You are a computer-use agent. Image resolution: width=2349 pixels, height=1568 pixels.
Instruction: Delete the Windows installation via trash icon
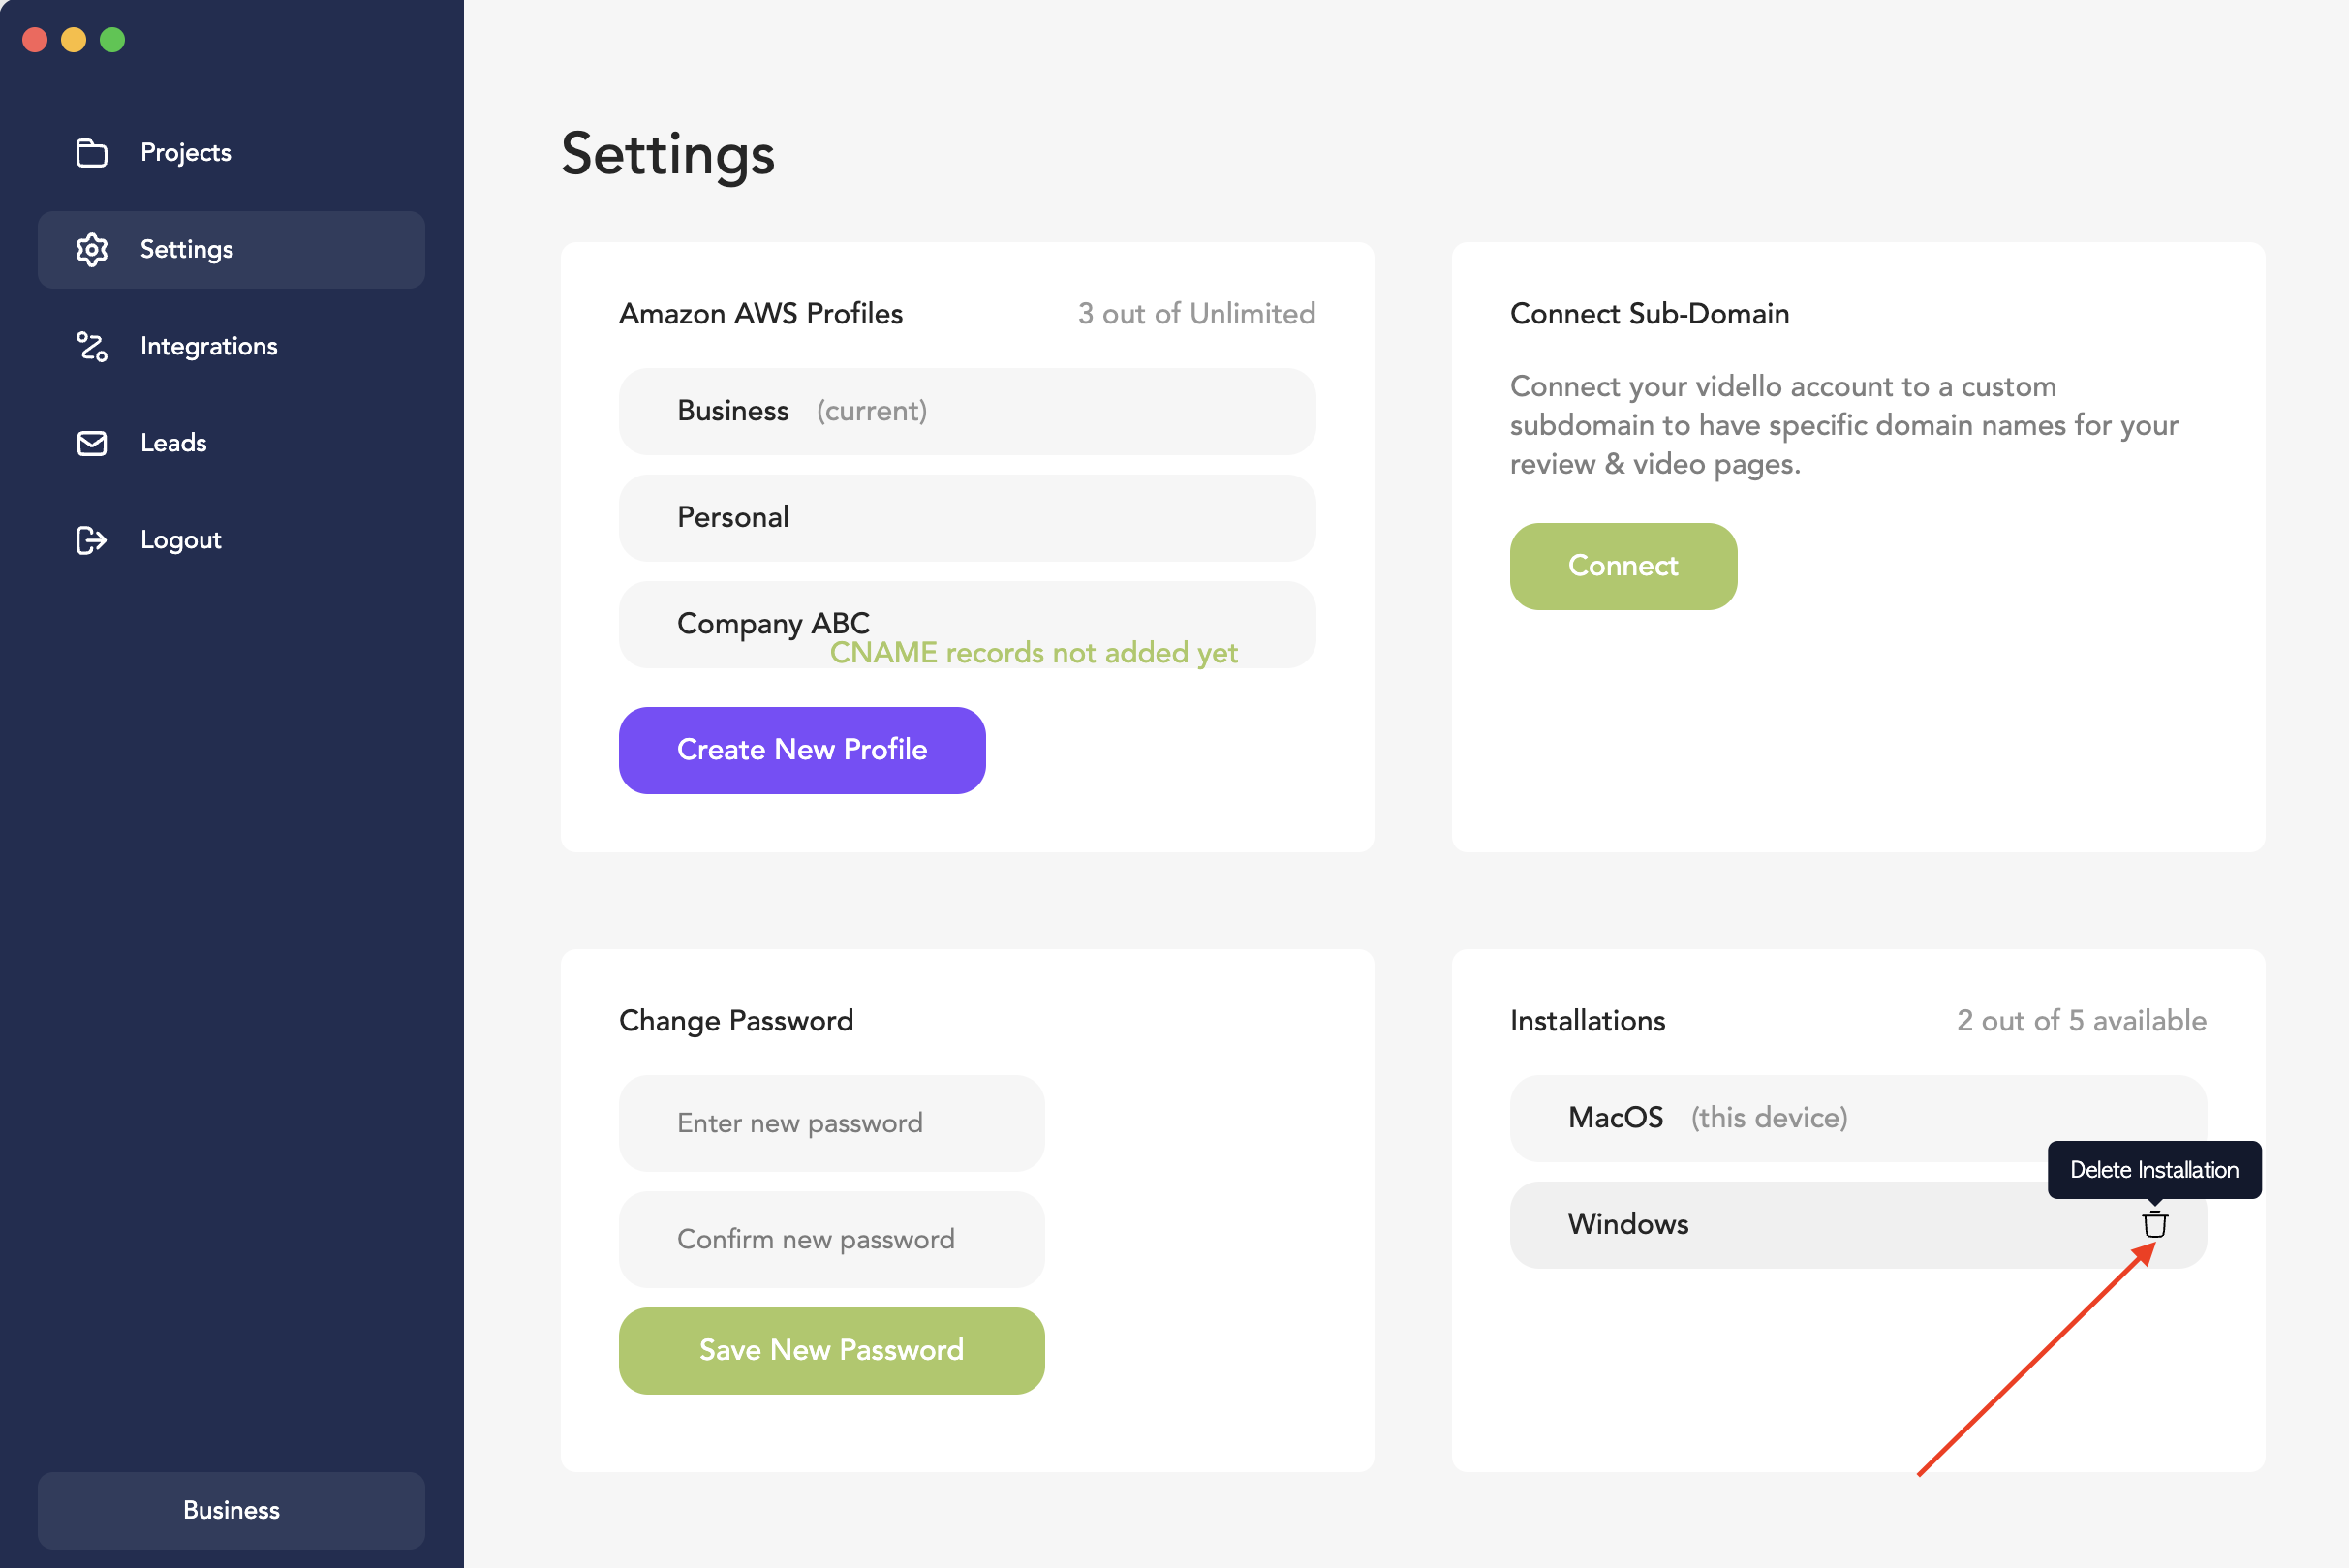click(2154, 1224)
